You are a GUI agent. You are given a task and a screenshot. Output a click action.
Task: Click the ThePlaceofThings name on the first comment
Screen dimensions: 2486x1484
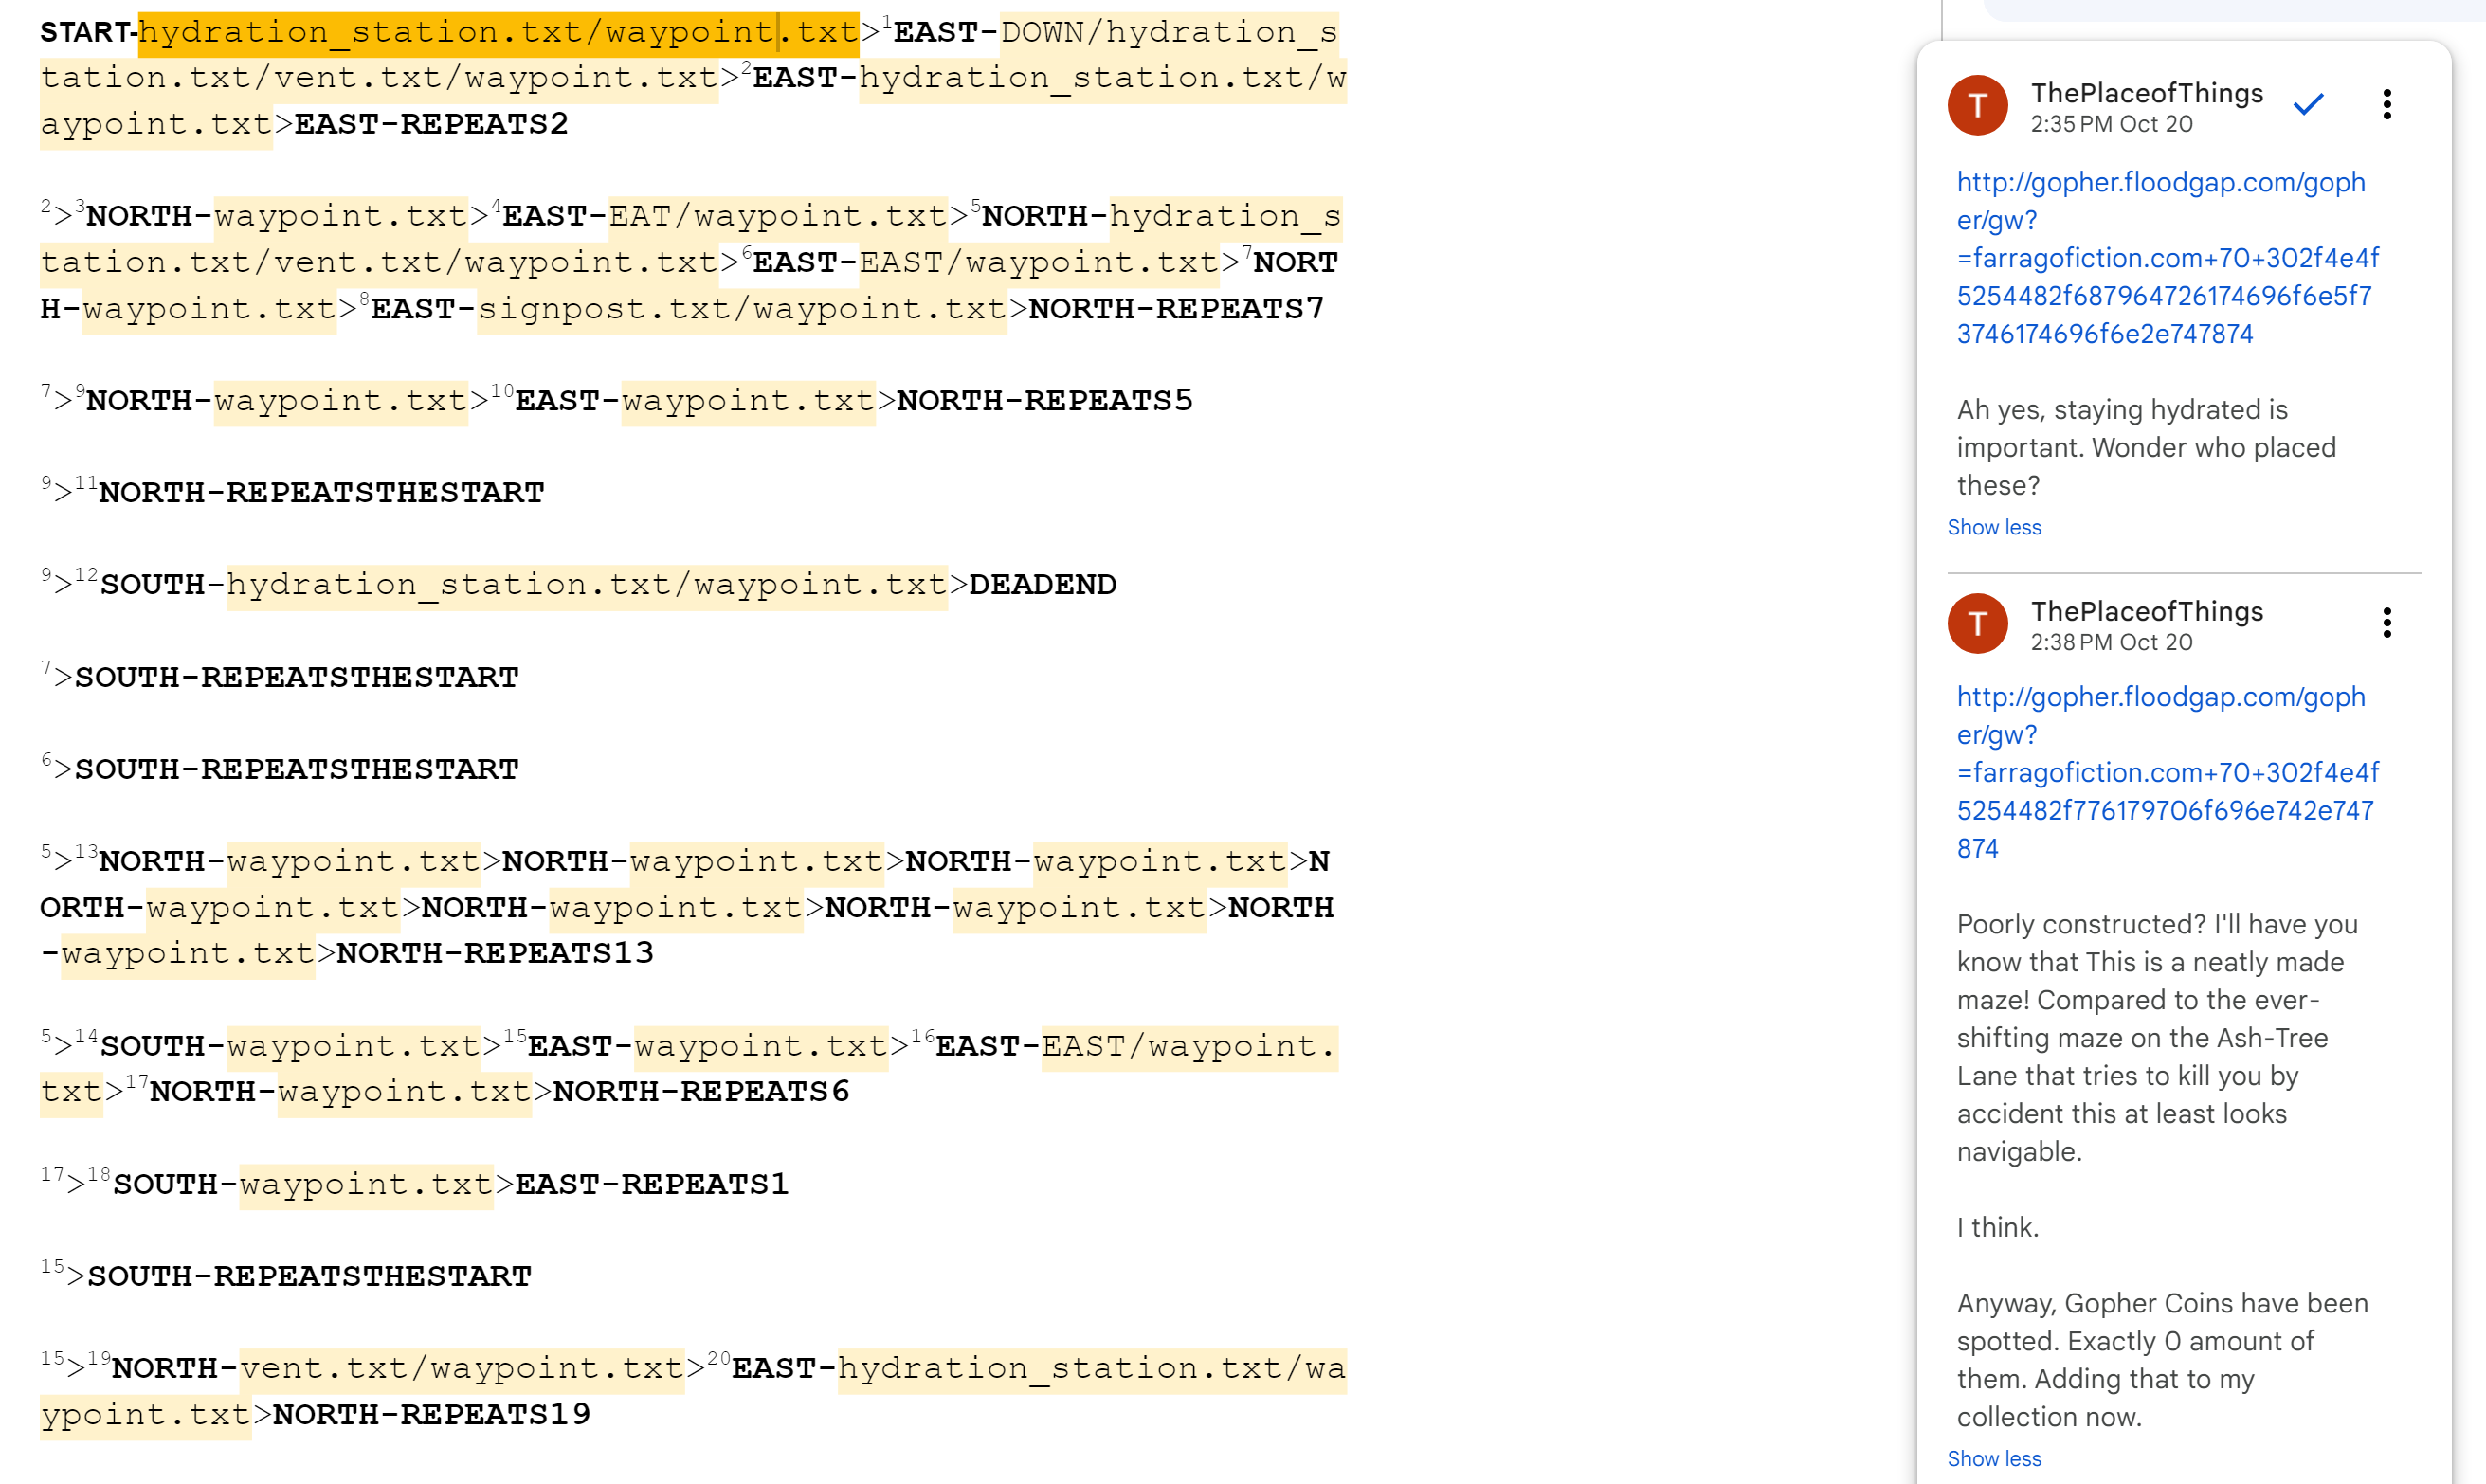[x=2146, y=92]
